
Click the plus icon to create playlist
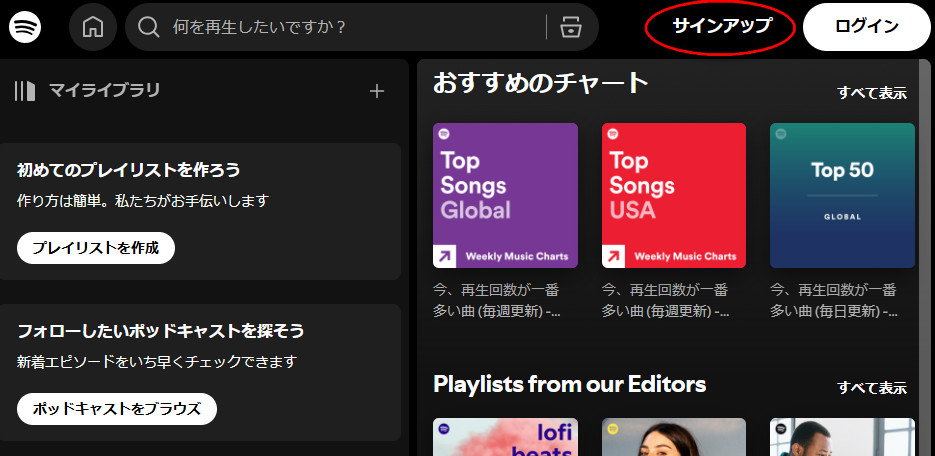tap(377, 91)
